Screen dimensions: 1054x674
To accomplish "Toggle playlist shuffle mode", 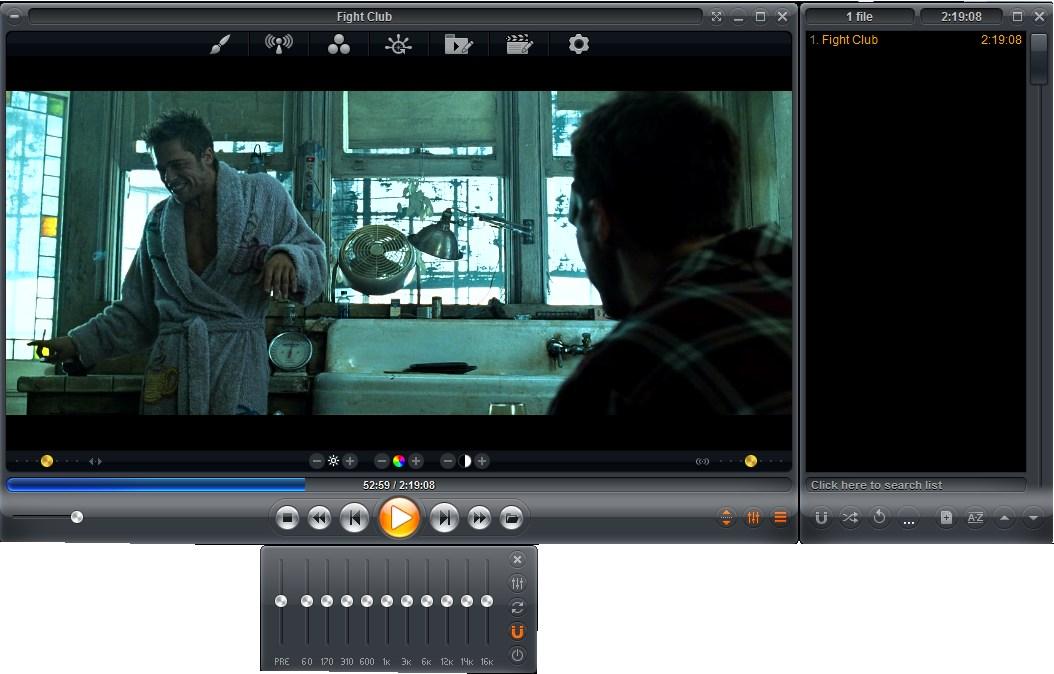I will tap(849, 518).
